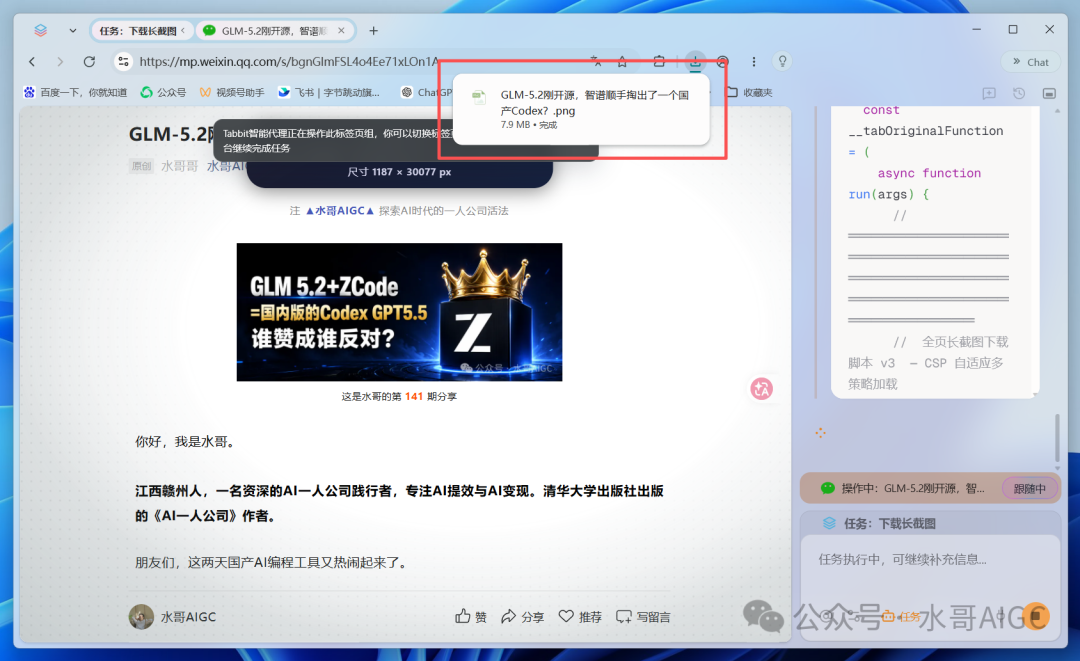Click the PNG file icon in download popup
The height and width of the screenshot is (661, 1080).
pos(479,97)
